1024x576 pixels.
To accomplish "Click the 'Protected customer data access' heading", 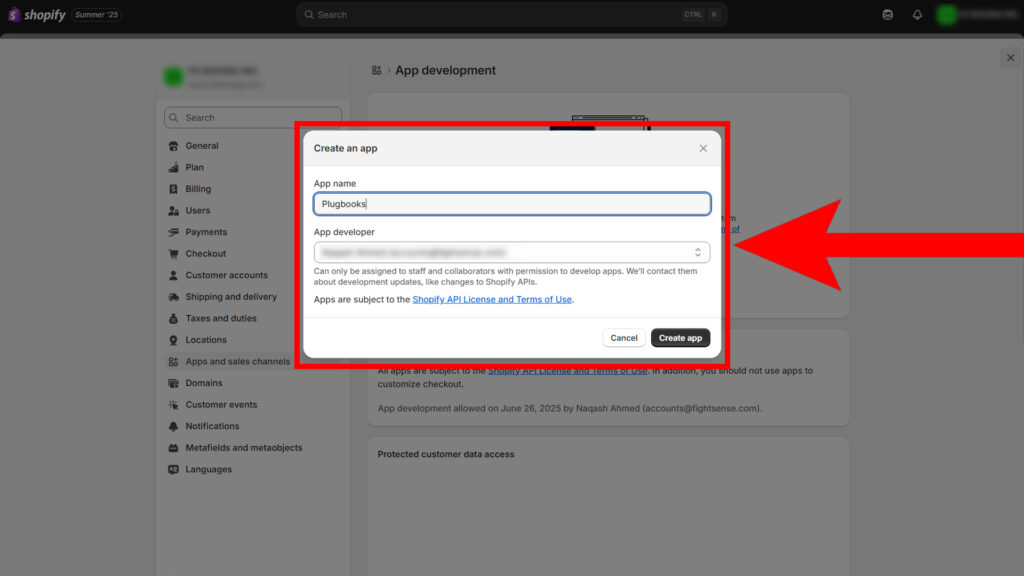I will coord(446,454).
